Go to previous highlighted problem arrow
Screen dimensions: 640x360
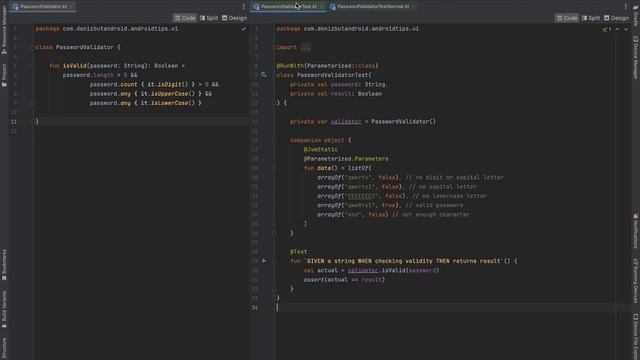[x=618, y=29]
